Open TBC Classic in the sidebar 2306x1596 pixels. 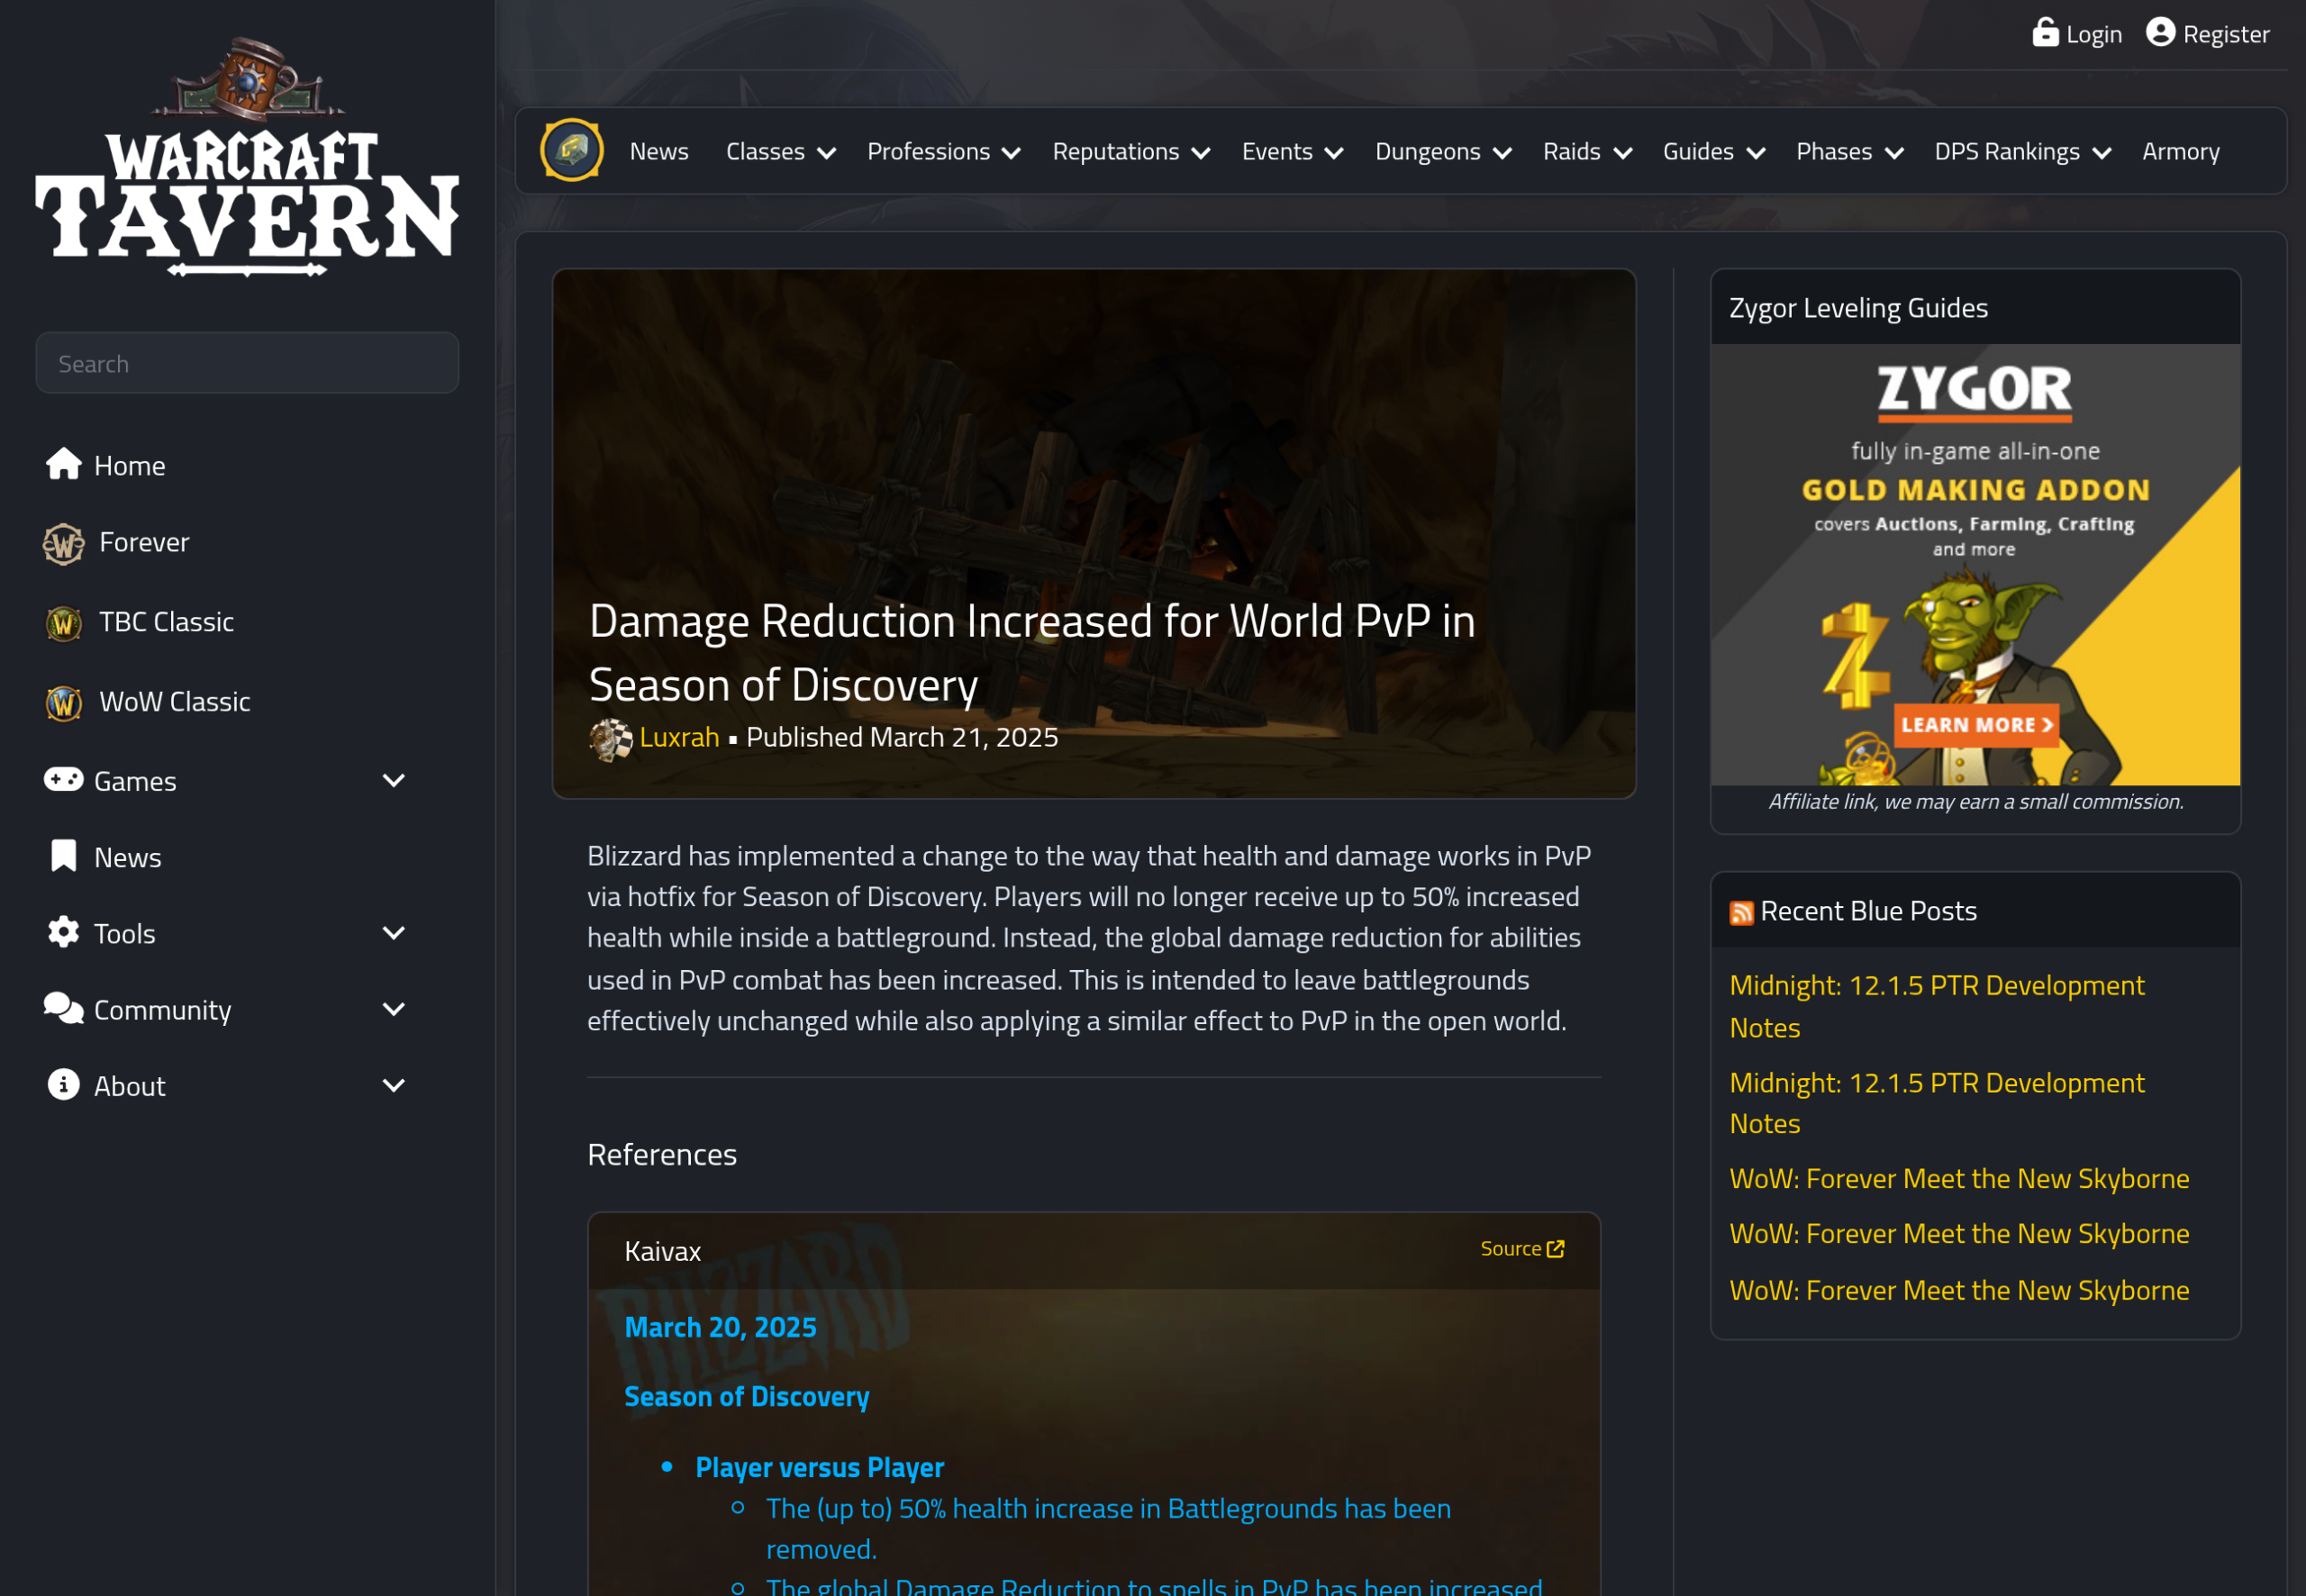pyautogui.click(x=166, y=622)
